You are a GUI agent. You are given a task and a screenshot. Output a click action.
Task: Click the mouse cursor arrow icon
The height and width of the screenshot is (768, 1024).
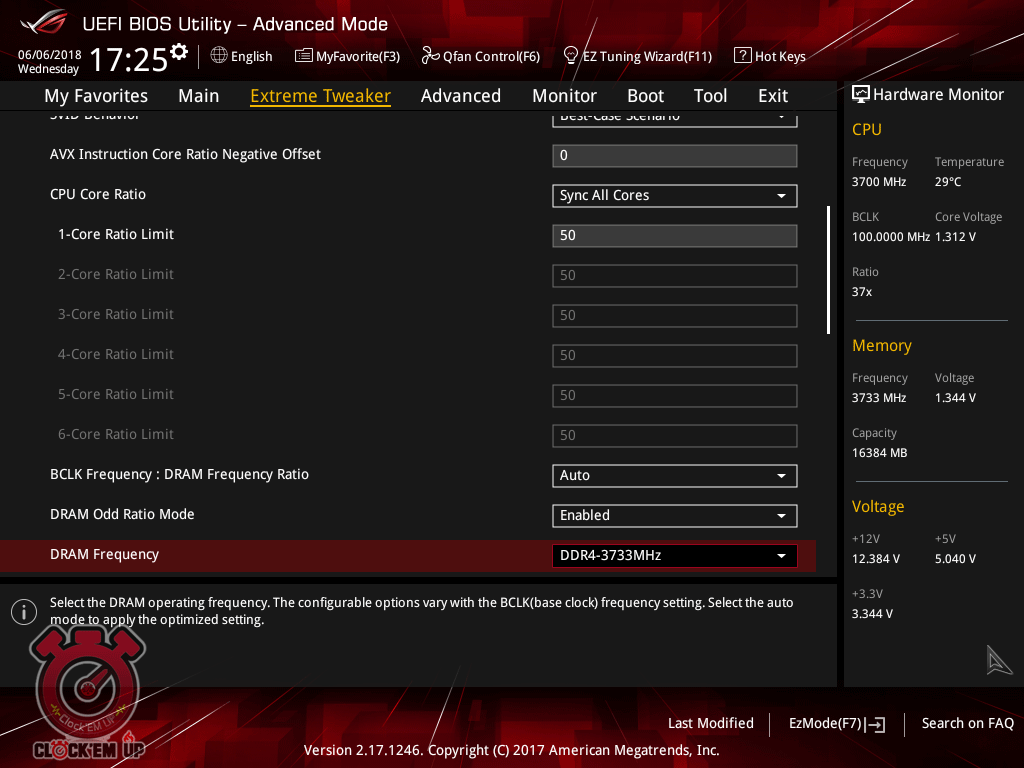point(999,660)
